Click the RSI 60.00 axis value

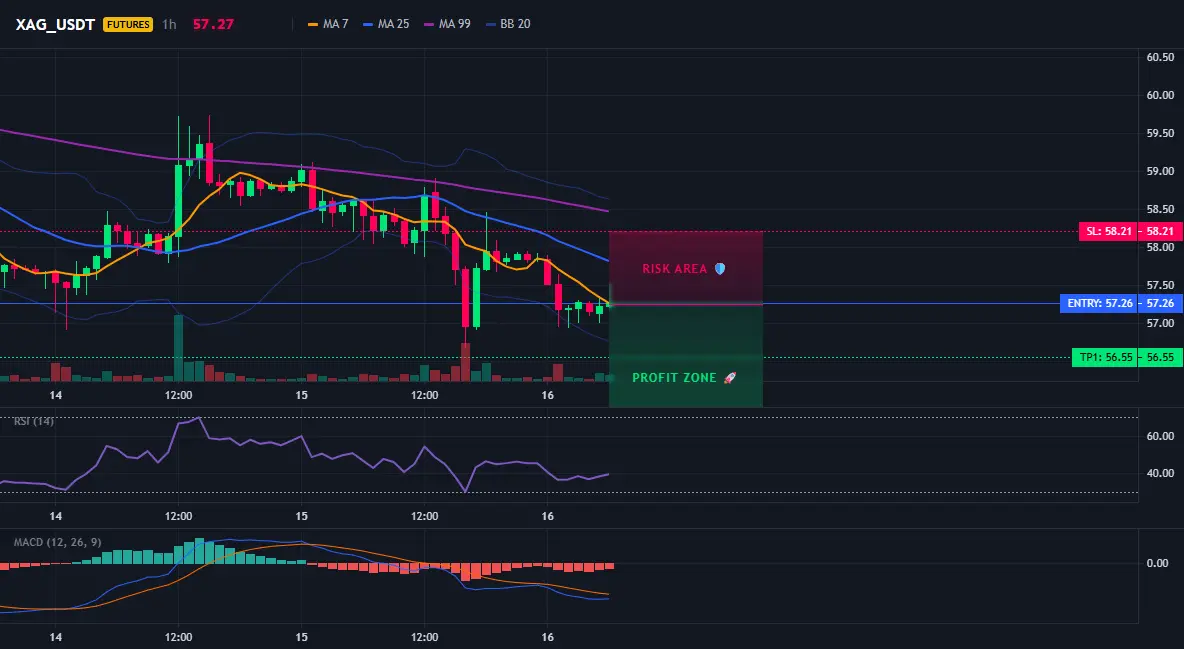pos(1160,436)
